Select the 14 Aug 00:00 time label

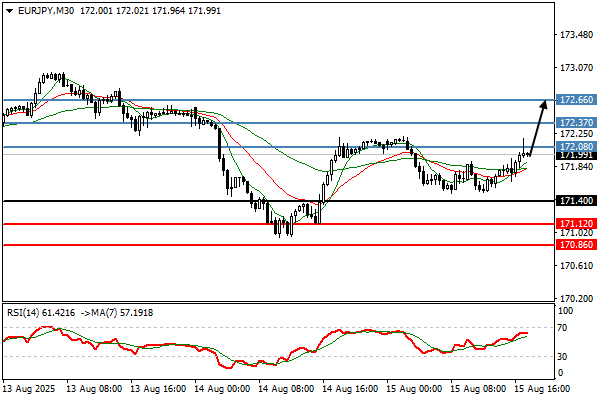click(222, 389)
